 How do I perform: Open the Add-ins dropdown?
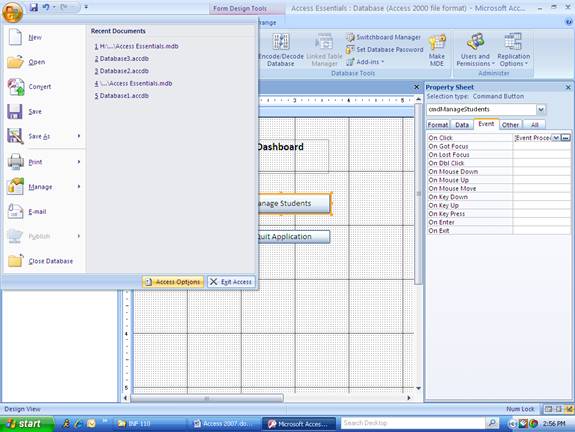pyautogui.click(x=365, y=62)
